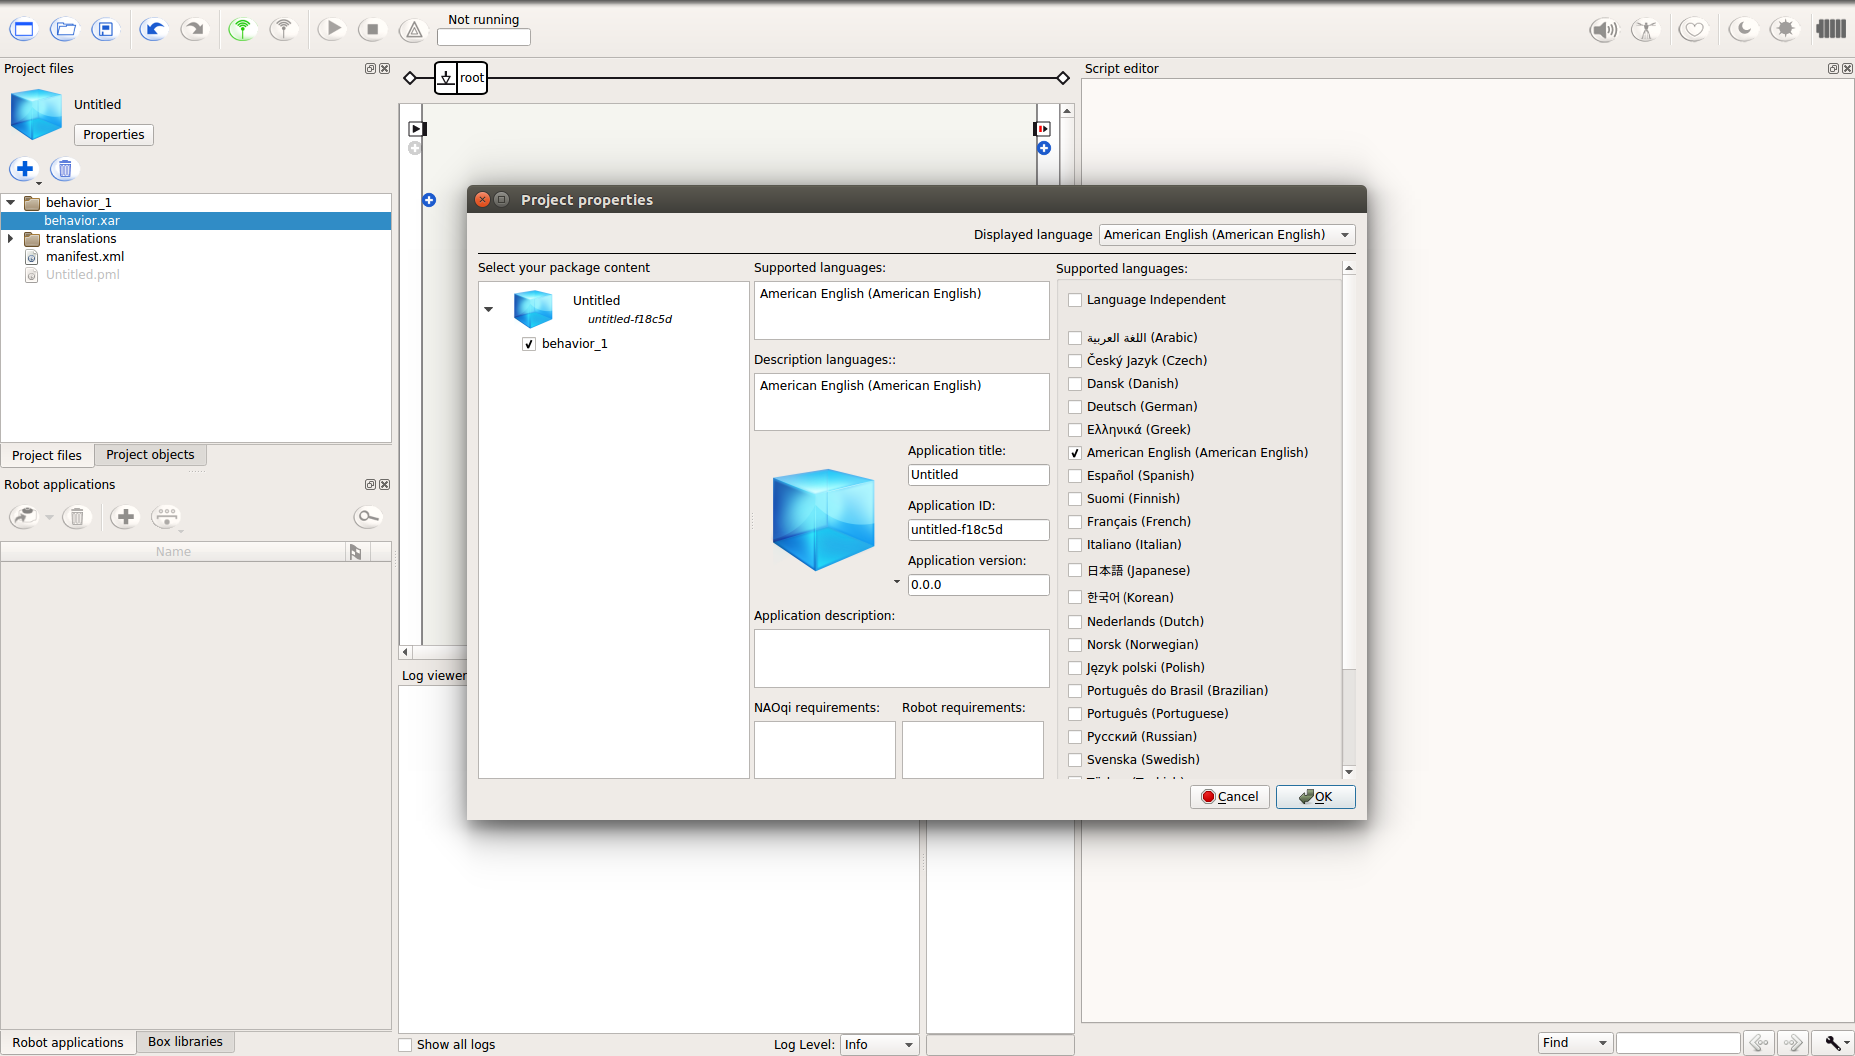
Task: Open the Log Level Info dropdown
Action: (879, 1045)
